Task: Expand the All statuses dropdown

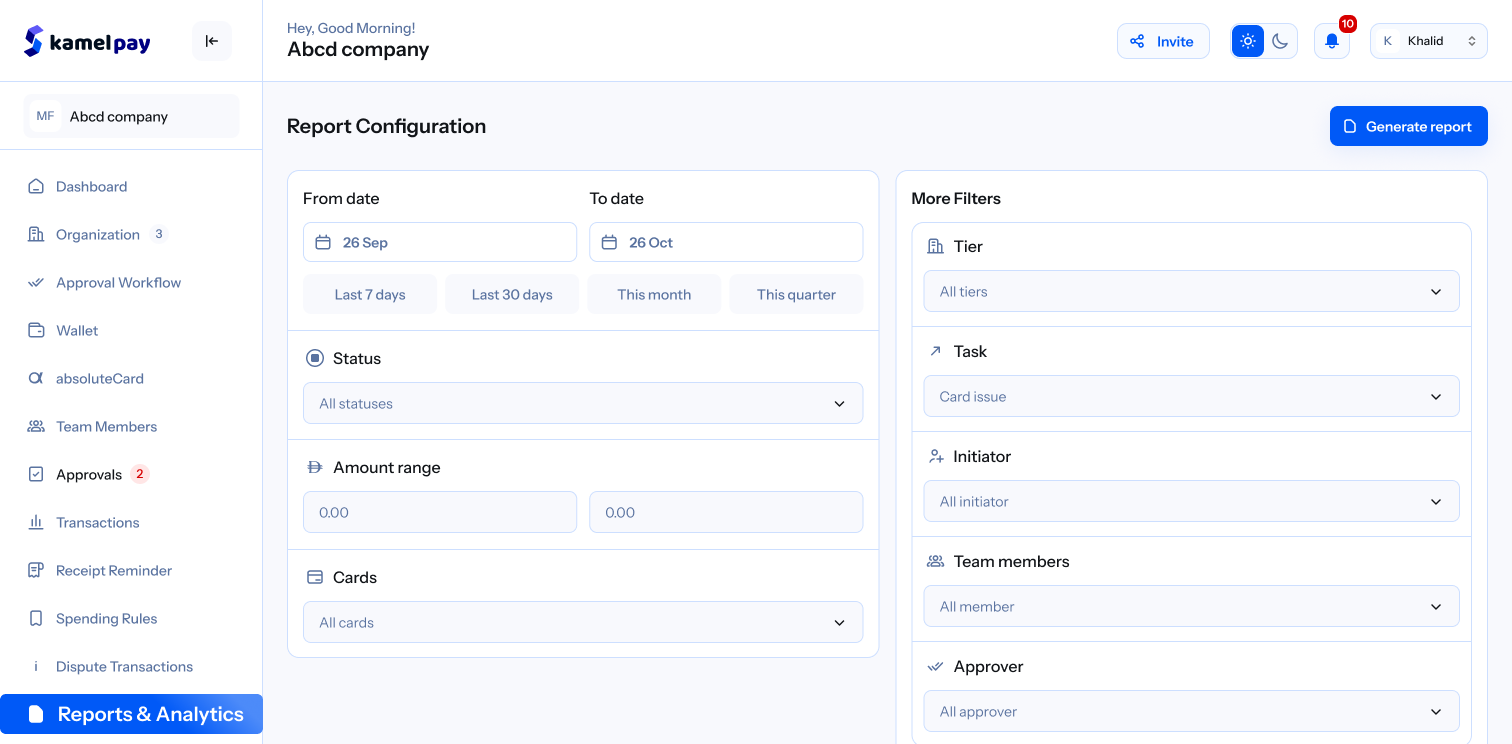Action: (583, 403)
